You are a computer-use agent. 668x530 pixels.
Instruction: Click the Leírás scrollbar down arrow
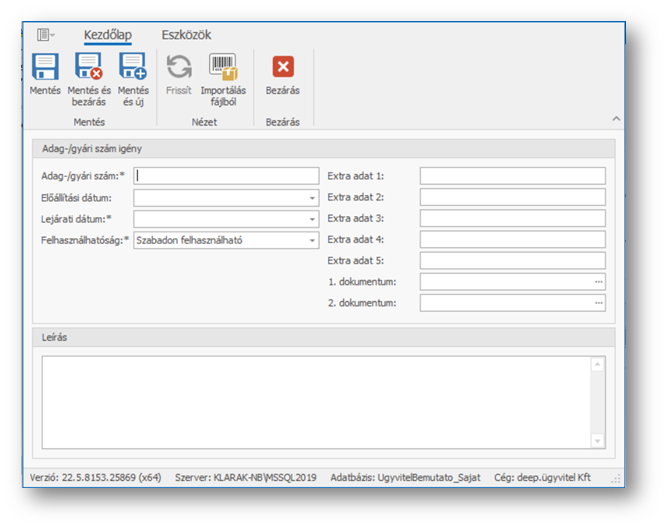[x=598, y=441]
